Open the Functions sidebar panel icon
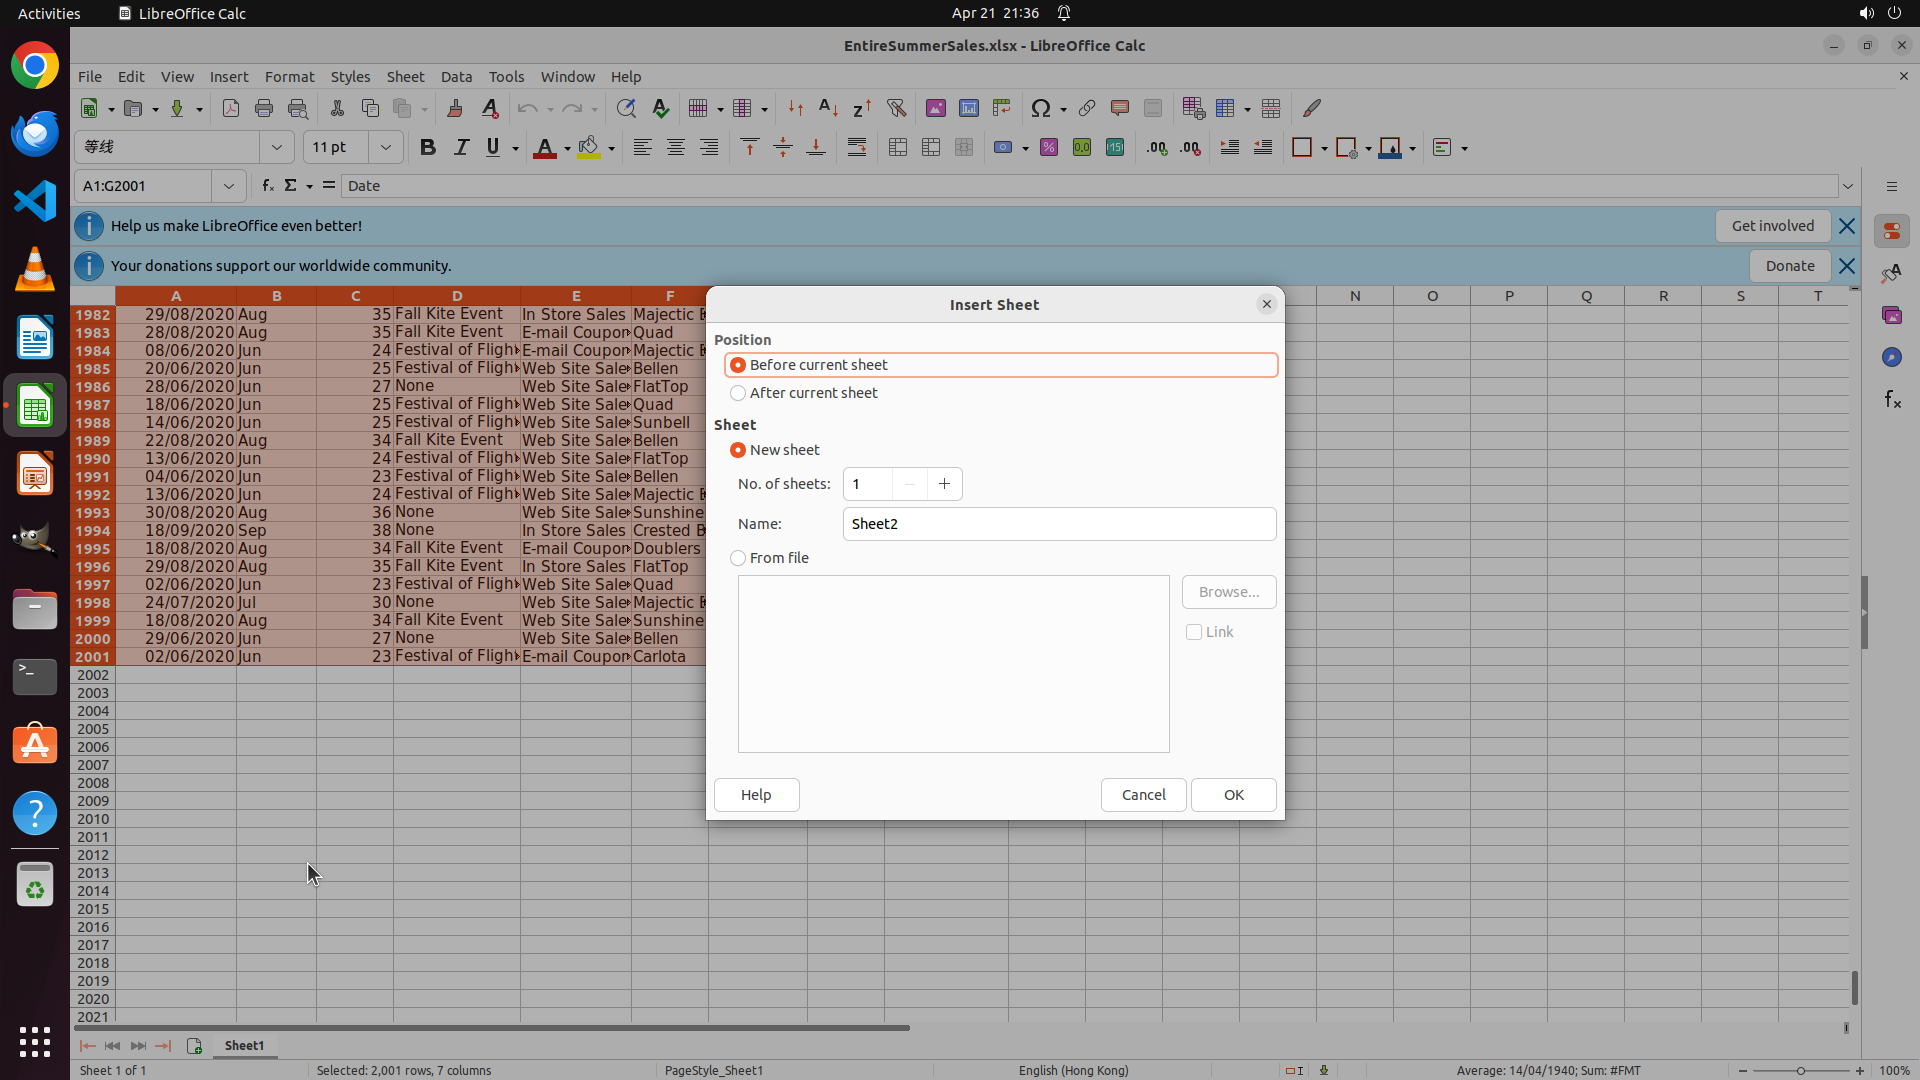The width and height of the screenshot is (1920, 1080). tap(1892, 400)
